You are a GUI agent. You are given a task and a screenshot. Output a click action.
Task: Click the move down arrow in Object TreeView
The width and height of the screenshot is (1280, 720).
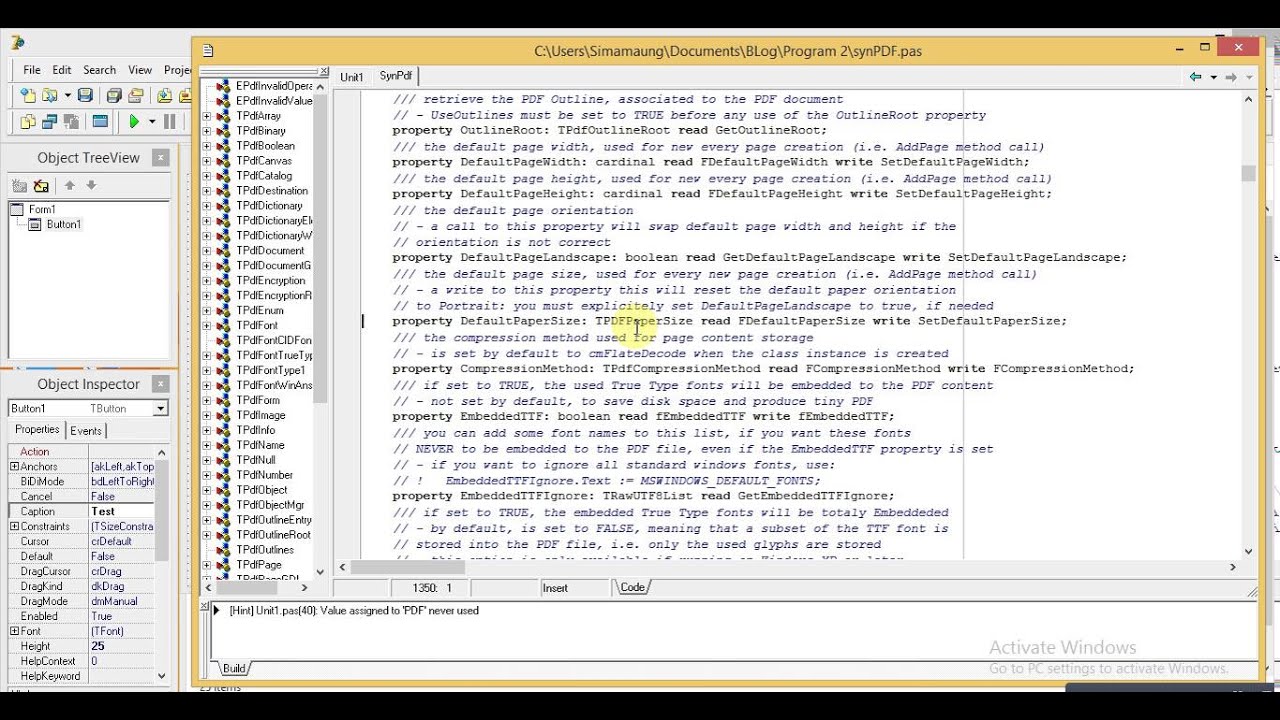(91, 185)
